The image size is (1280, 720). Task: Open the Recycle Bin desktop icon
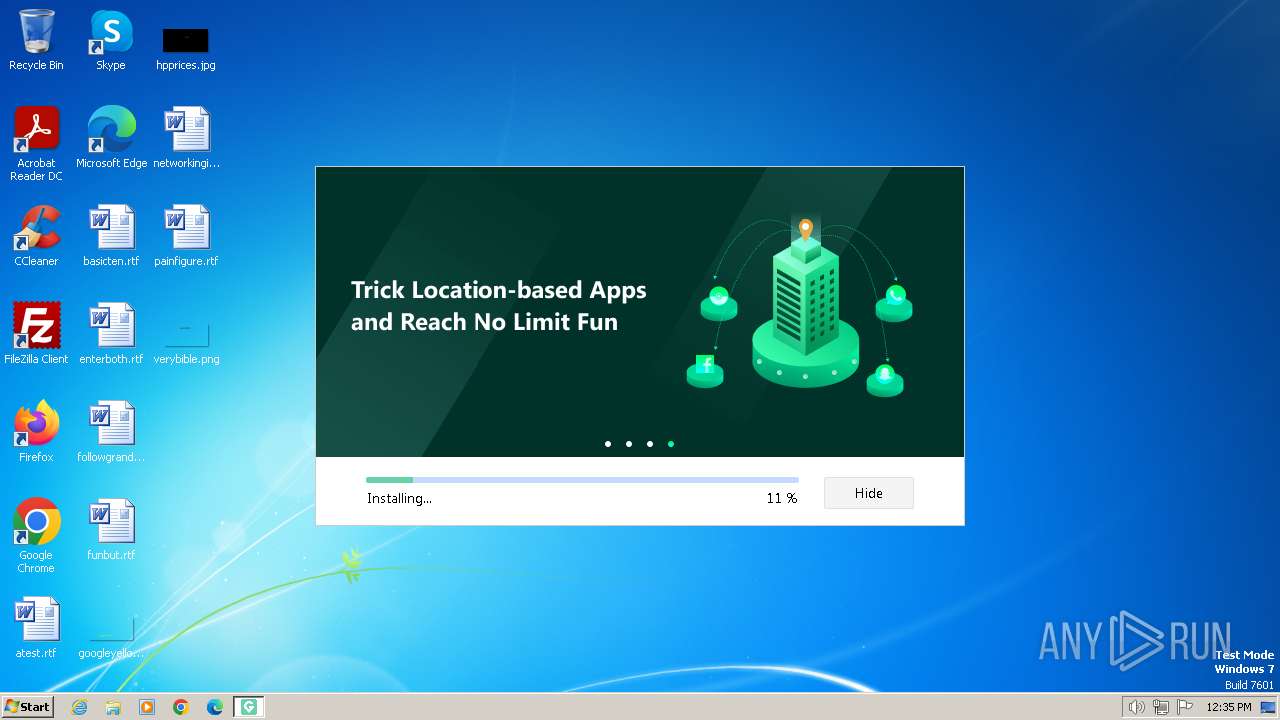coord(36,40)
